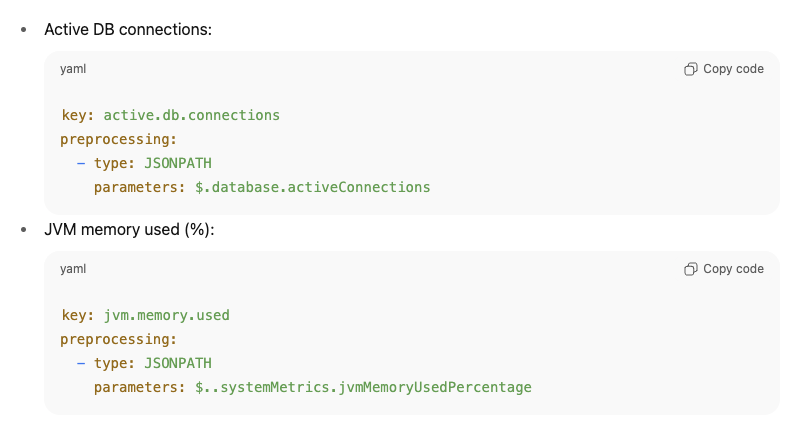
Task: Click 'preprocessing:' in first code block
Action: tap(119, 139)
